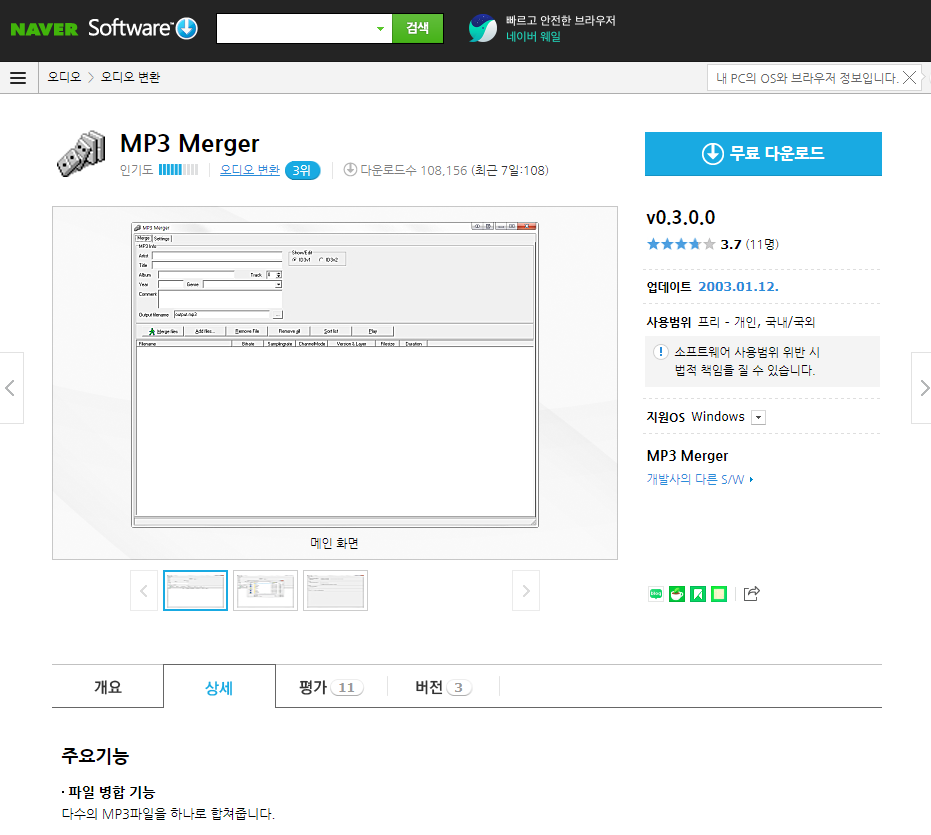Go to previous software with left arrow
Screen dimensions: 931x835
point(11,388)
